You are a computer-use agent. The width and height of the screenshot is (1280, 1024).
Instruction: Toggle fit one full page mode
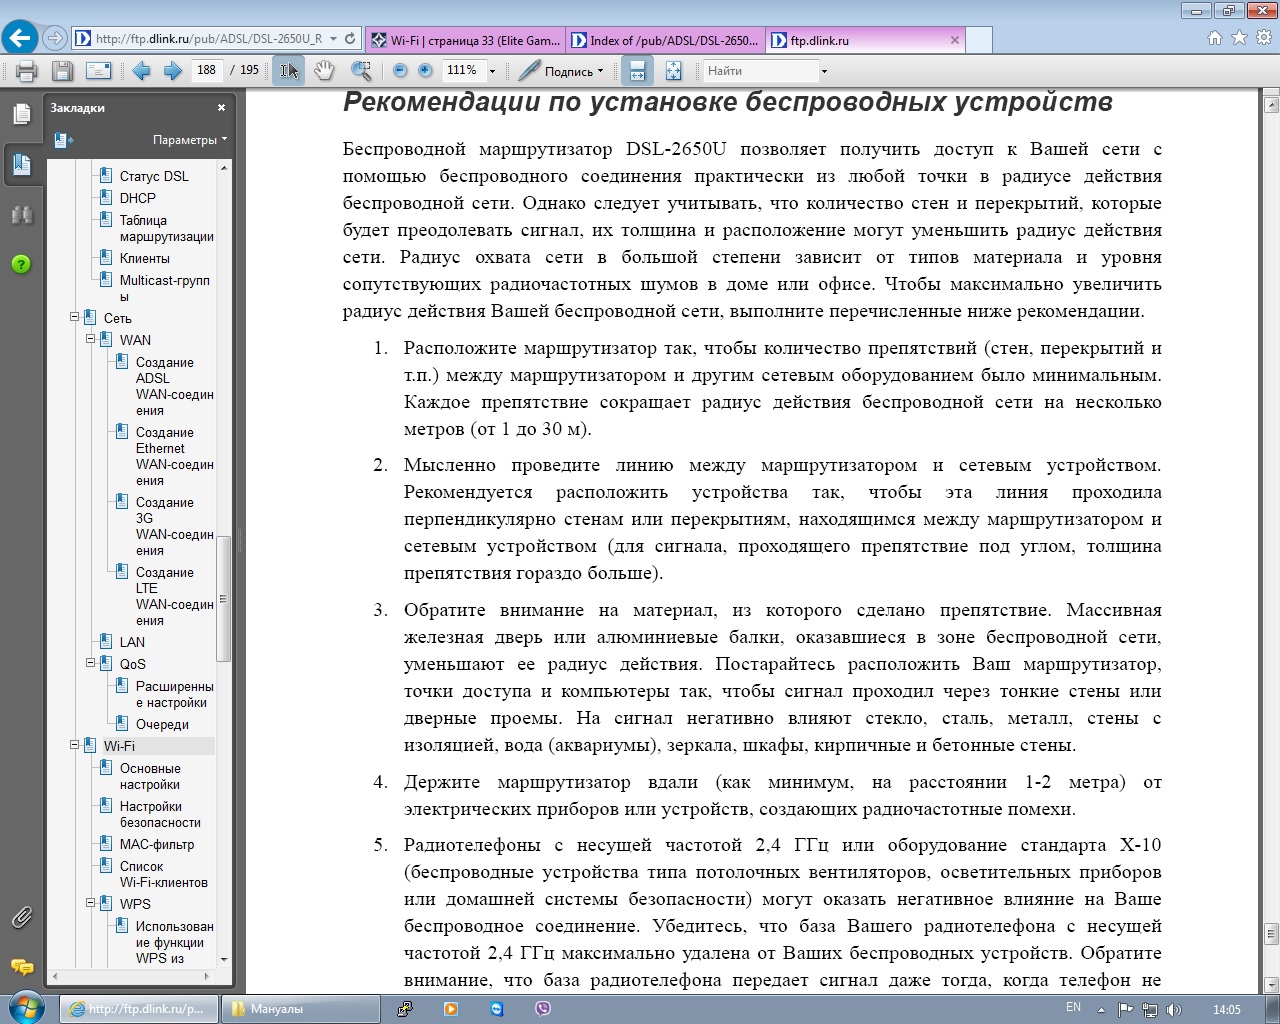coord(673,71)
